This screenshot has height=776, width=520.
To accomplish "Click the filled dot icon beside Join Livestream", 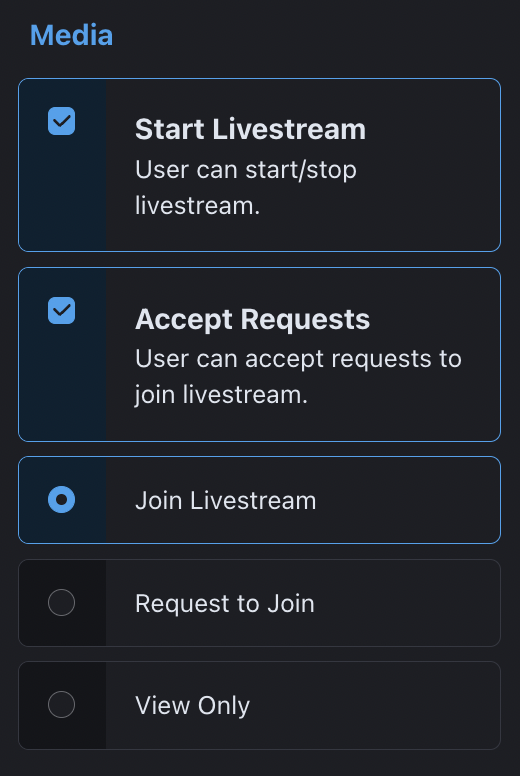I will click(x=61, y=499).
